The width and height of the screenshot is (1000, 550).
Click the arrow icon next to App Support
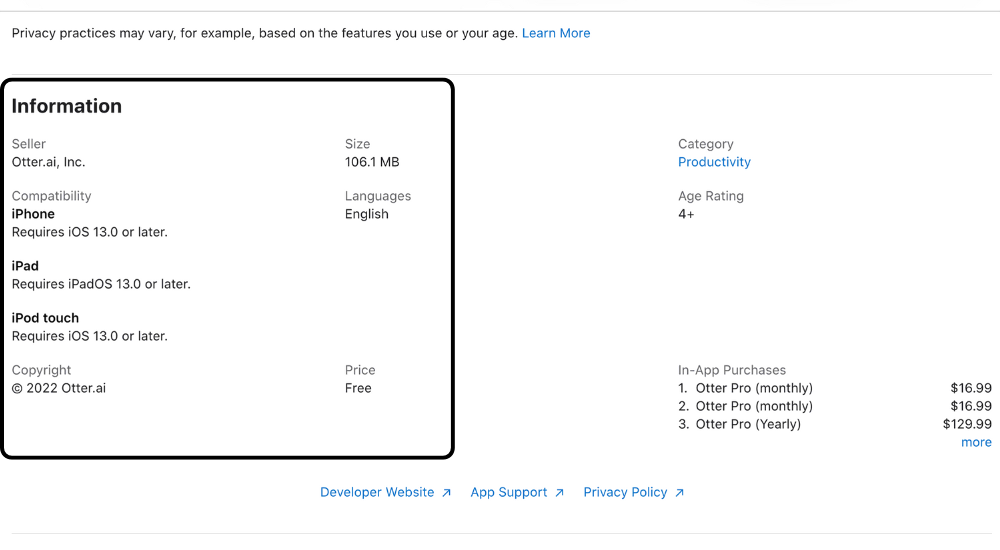coord(560,493)
